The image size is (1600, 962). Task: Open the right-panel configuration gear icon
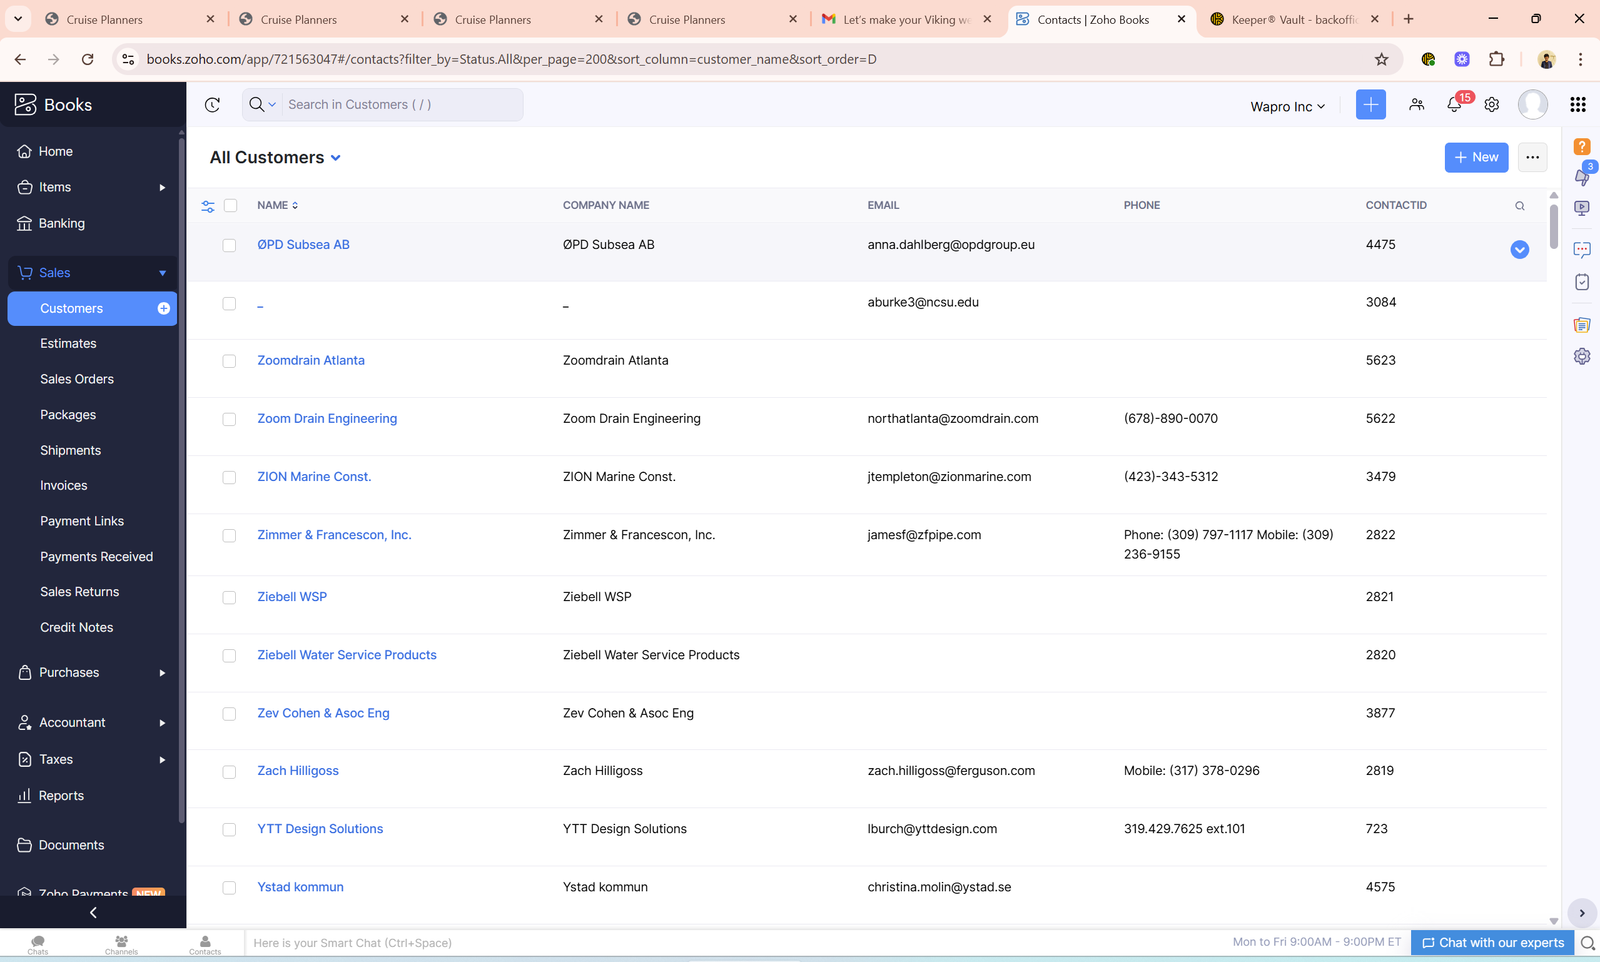tap(1582, 356)
